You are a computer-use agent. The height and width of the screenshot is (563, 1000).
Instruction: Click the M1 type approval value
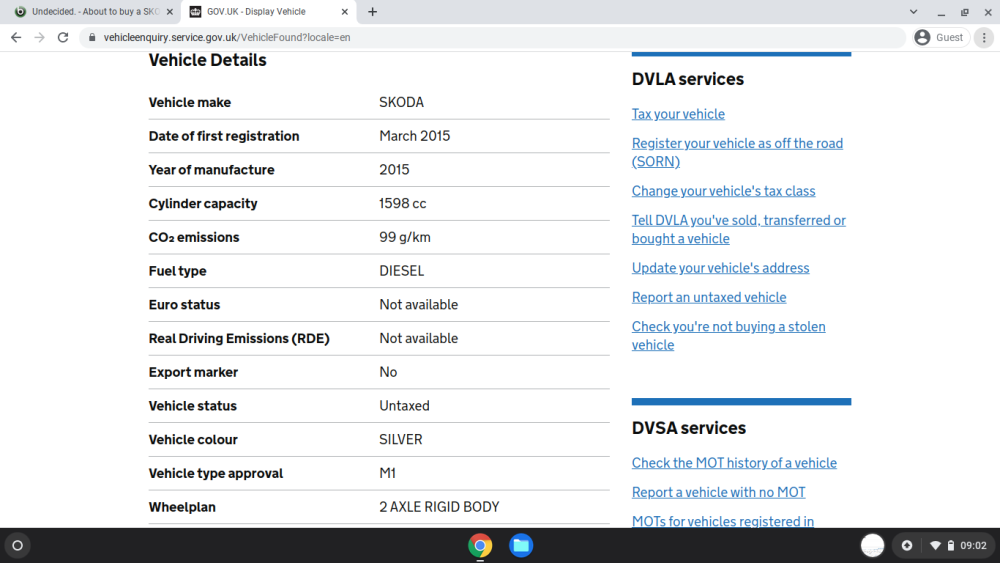(387, 474)
